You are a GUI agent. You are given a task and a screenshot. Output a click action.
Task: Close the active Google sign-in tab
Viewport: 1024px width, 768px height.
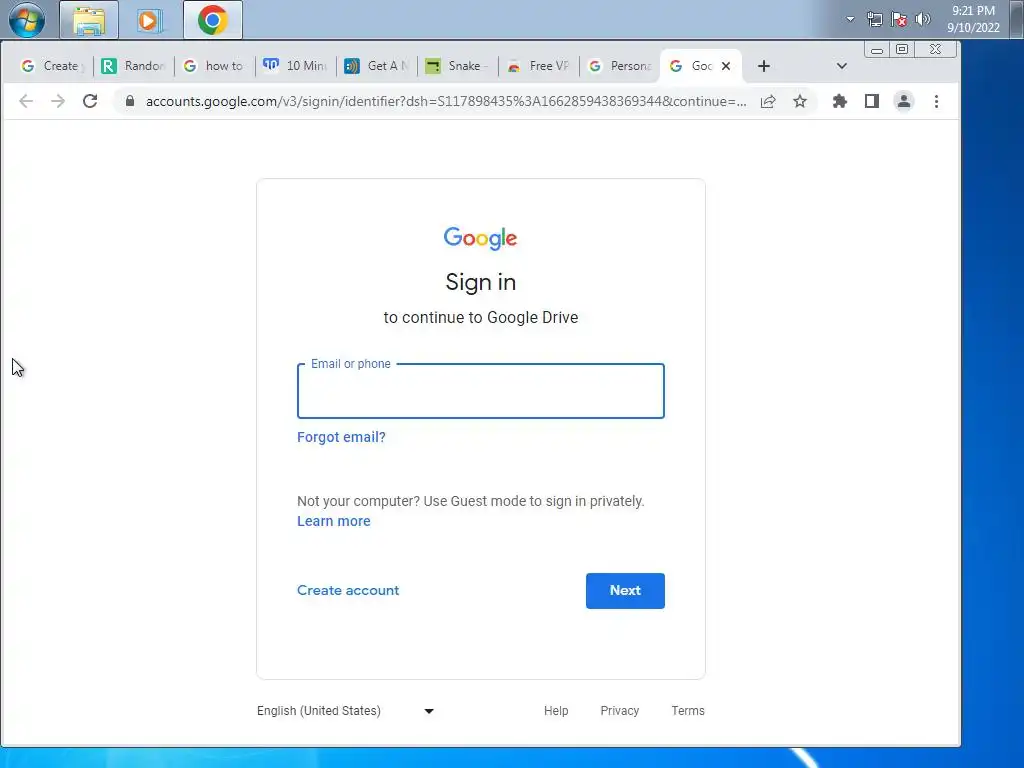(726, 66)
